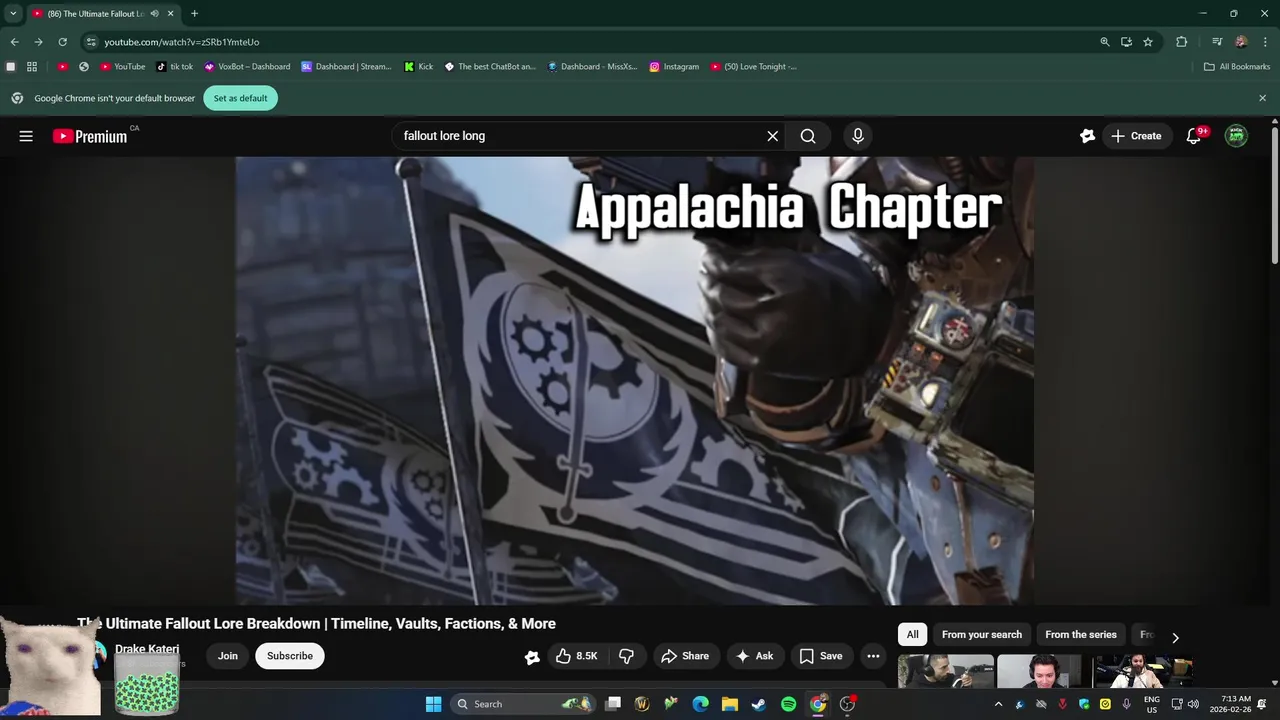
Task: Clear the search query with the X
Action: click(772, 136)
